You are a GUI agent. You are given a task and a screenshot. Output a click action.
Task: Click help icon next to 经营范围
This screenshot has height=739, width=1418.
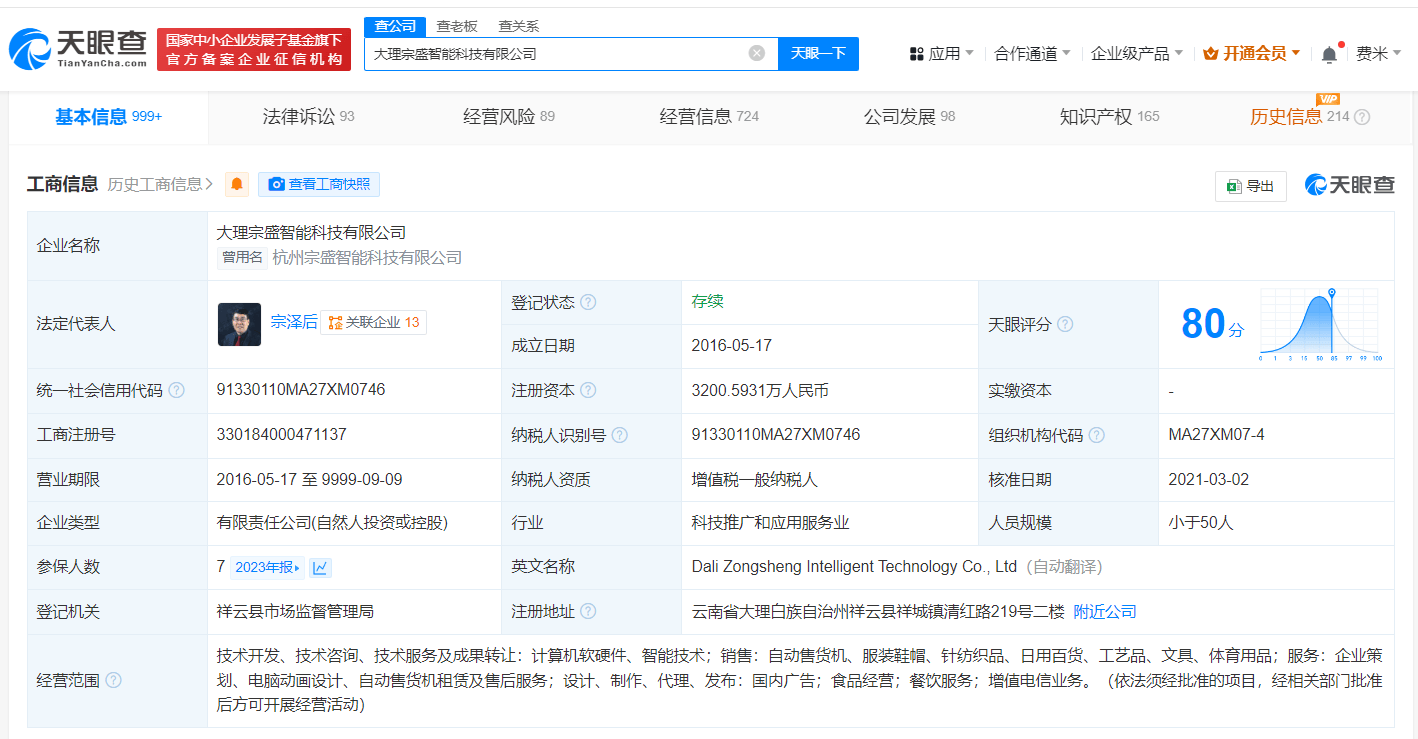[114, 680]
